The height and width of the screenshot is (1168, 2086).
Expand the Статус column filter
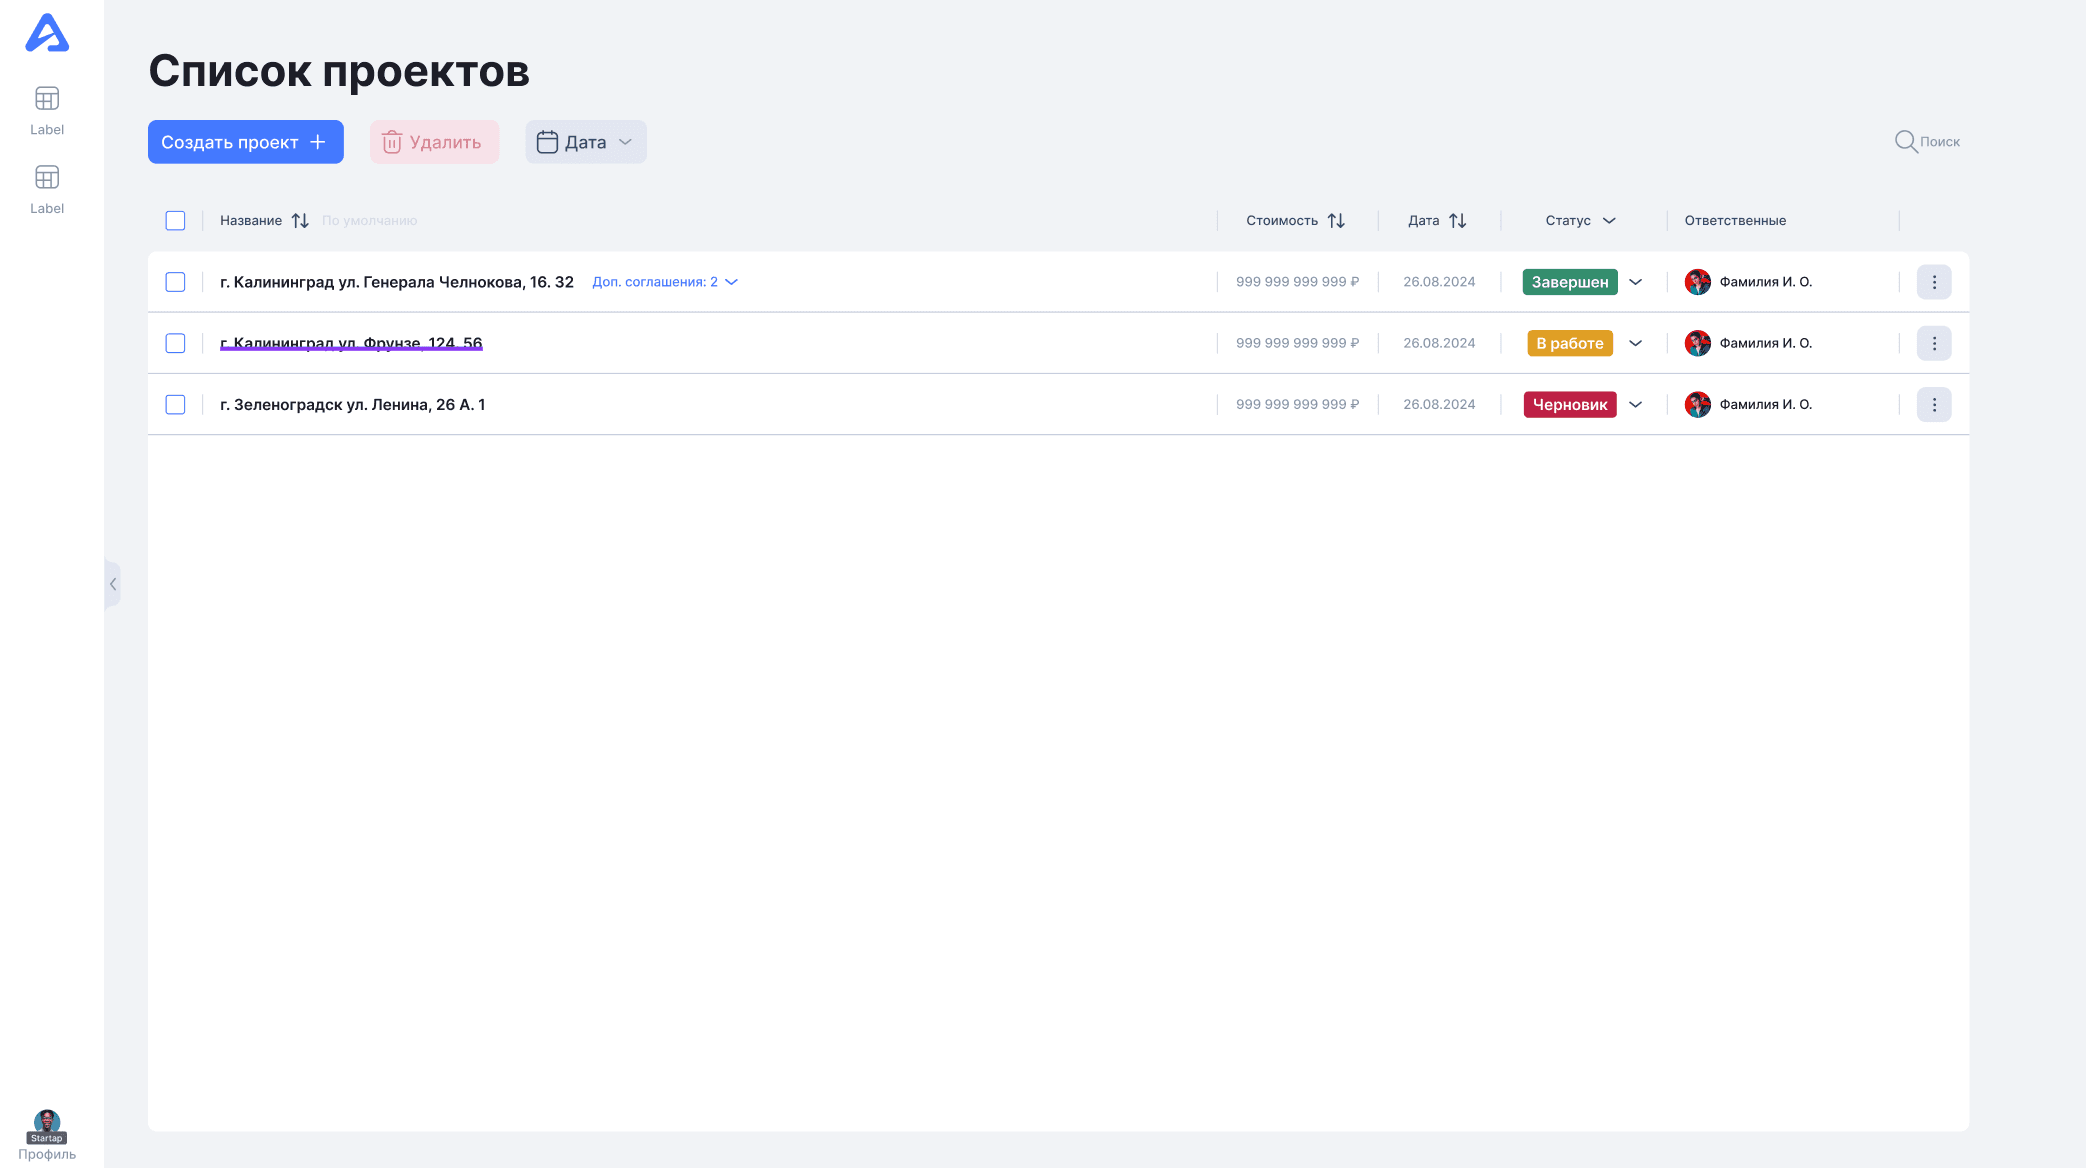[x=1609, y=221]
